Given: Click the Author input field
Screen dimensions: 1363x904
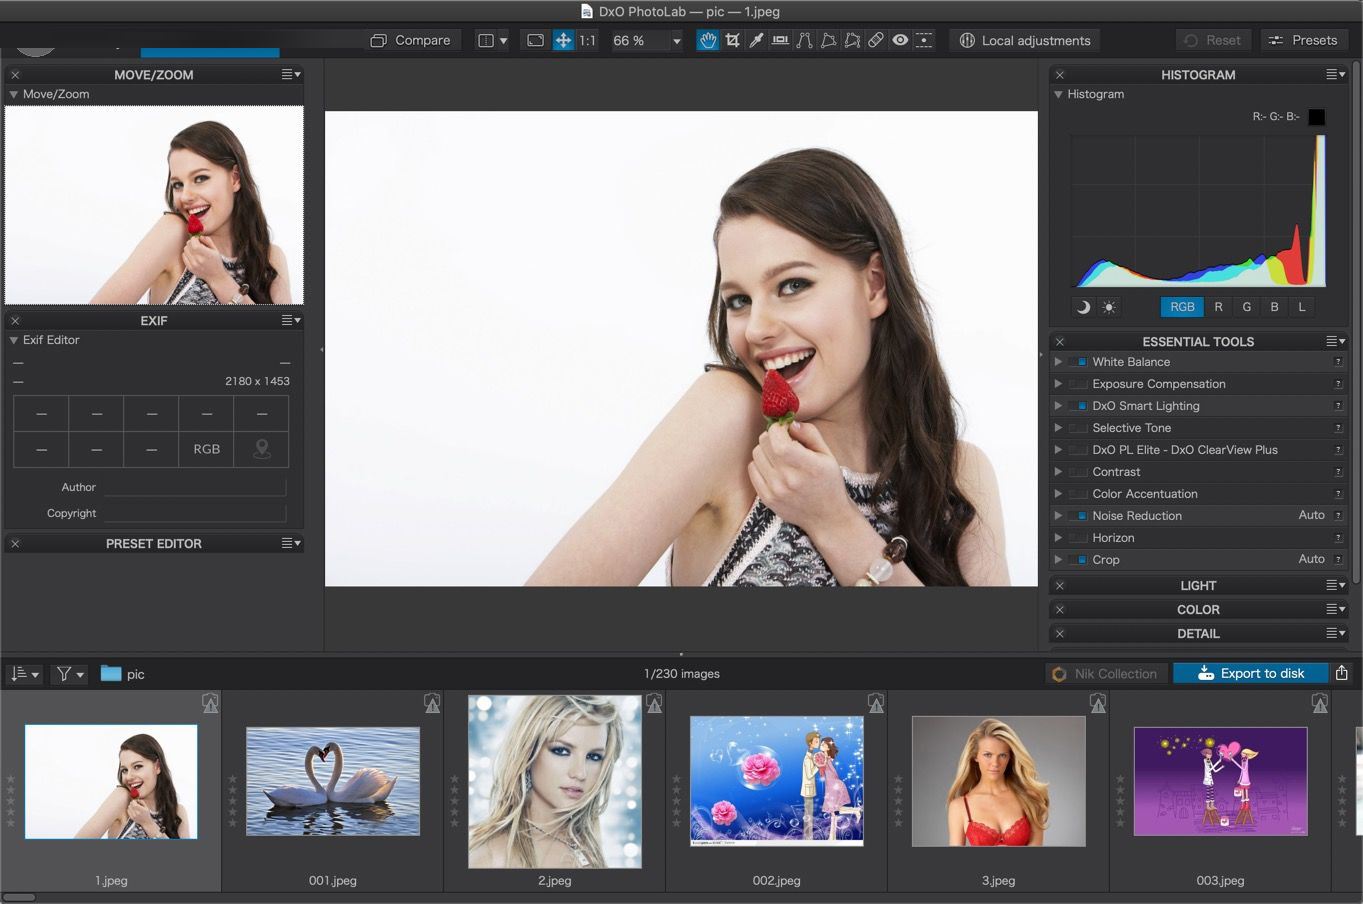Looking at the screenshot, I should point(195,487).
